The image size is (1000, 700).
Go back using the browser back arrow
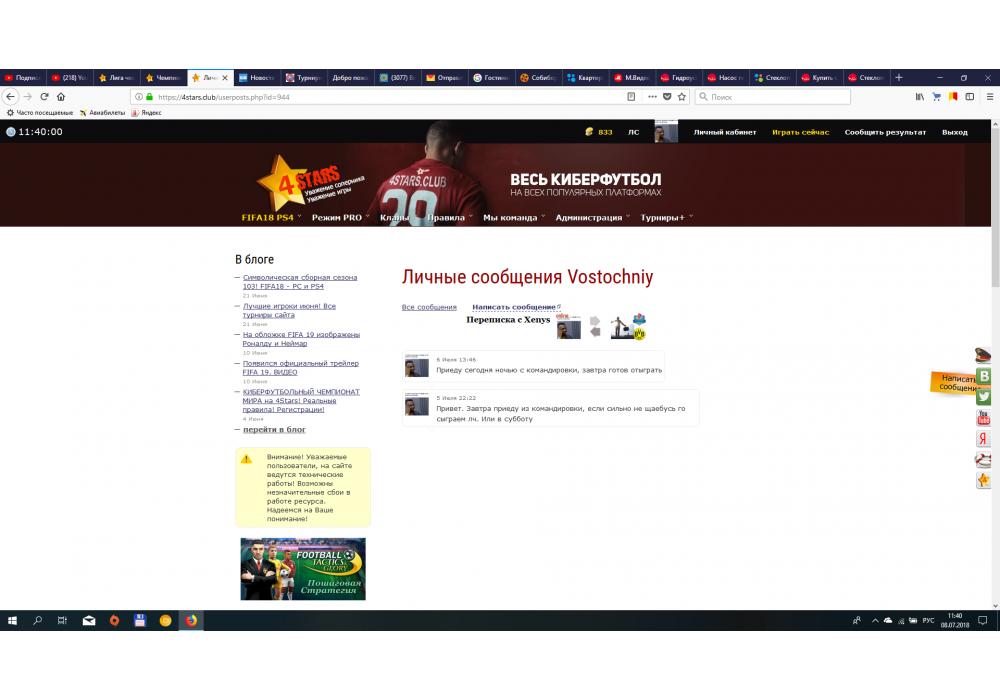coord(10,97)
